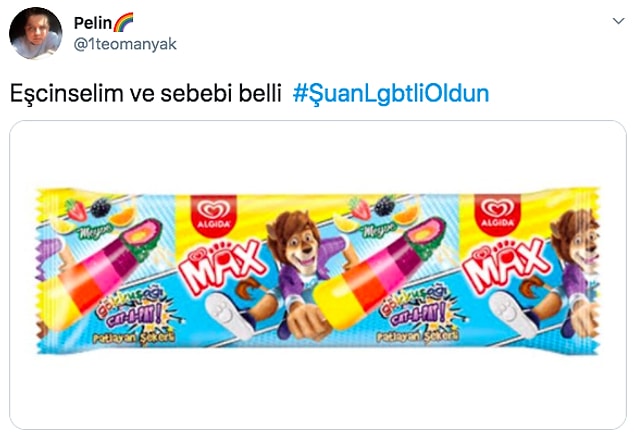Visit the @1teomanyak handle link

(x=125, y=44)
